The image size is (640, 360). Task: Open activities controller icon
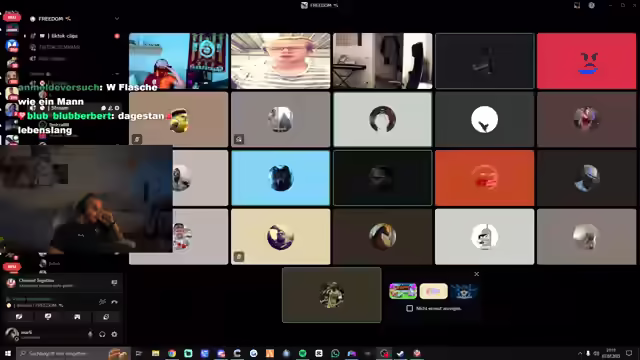click(x=77, y=317)
